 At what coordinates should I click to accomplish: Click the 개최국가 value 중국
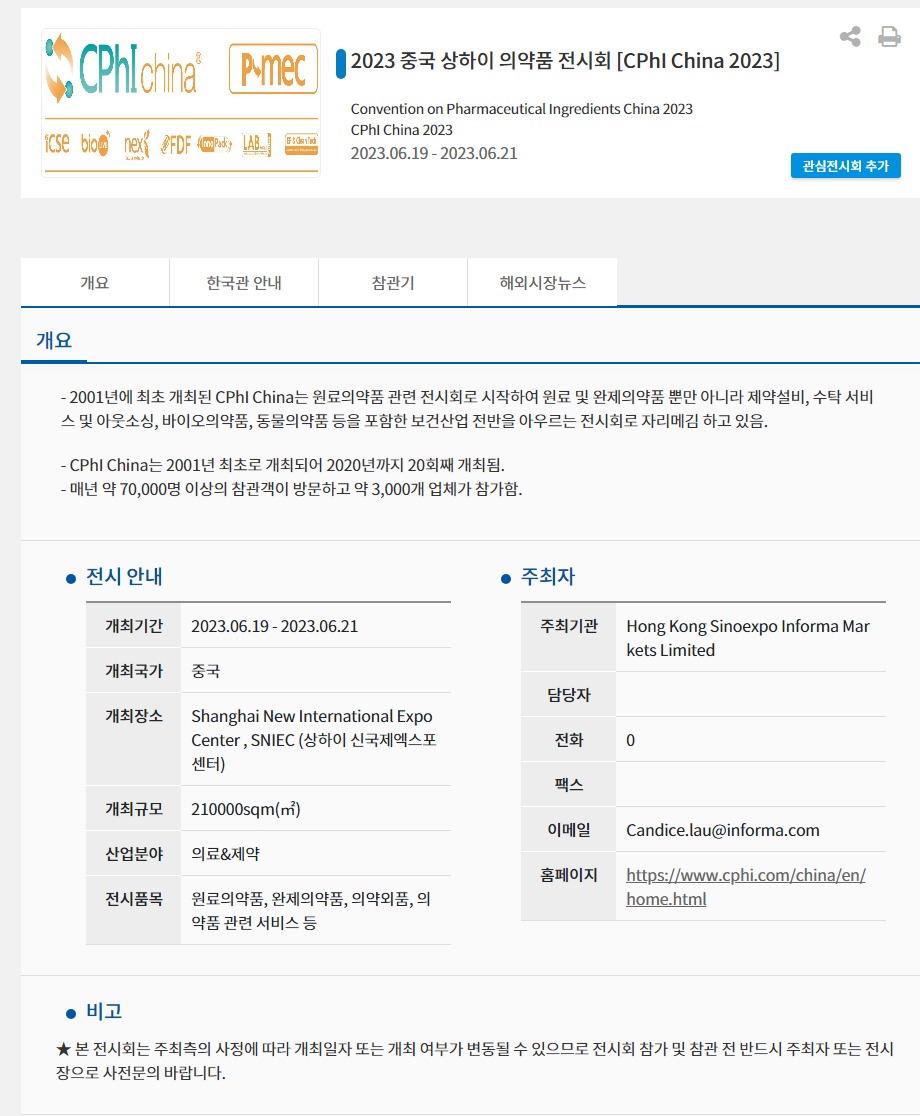[206, 671]
